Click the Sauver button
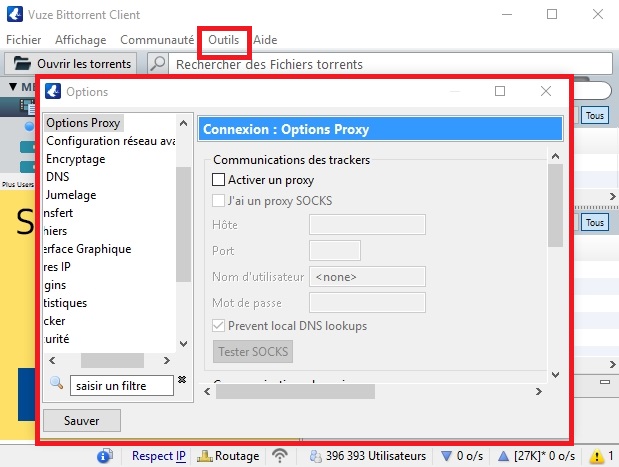 [82, 420]
